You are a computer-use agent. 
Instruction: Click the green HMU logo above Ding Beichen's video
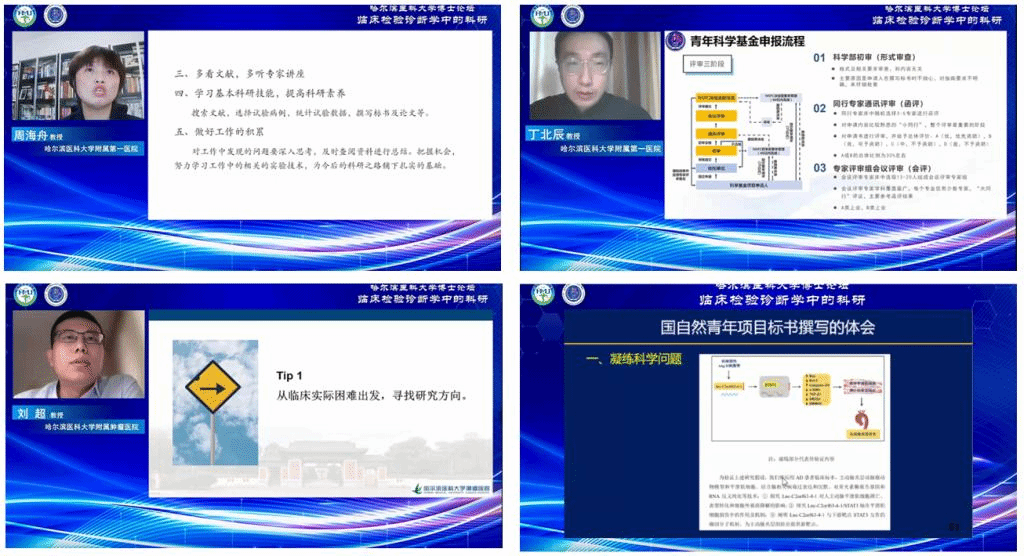coord(543,16)
